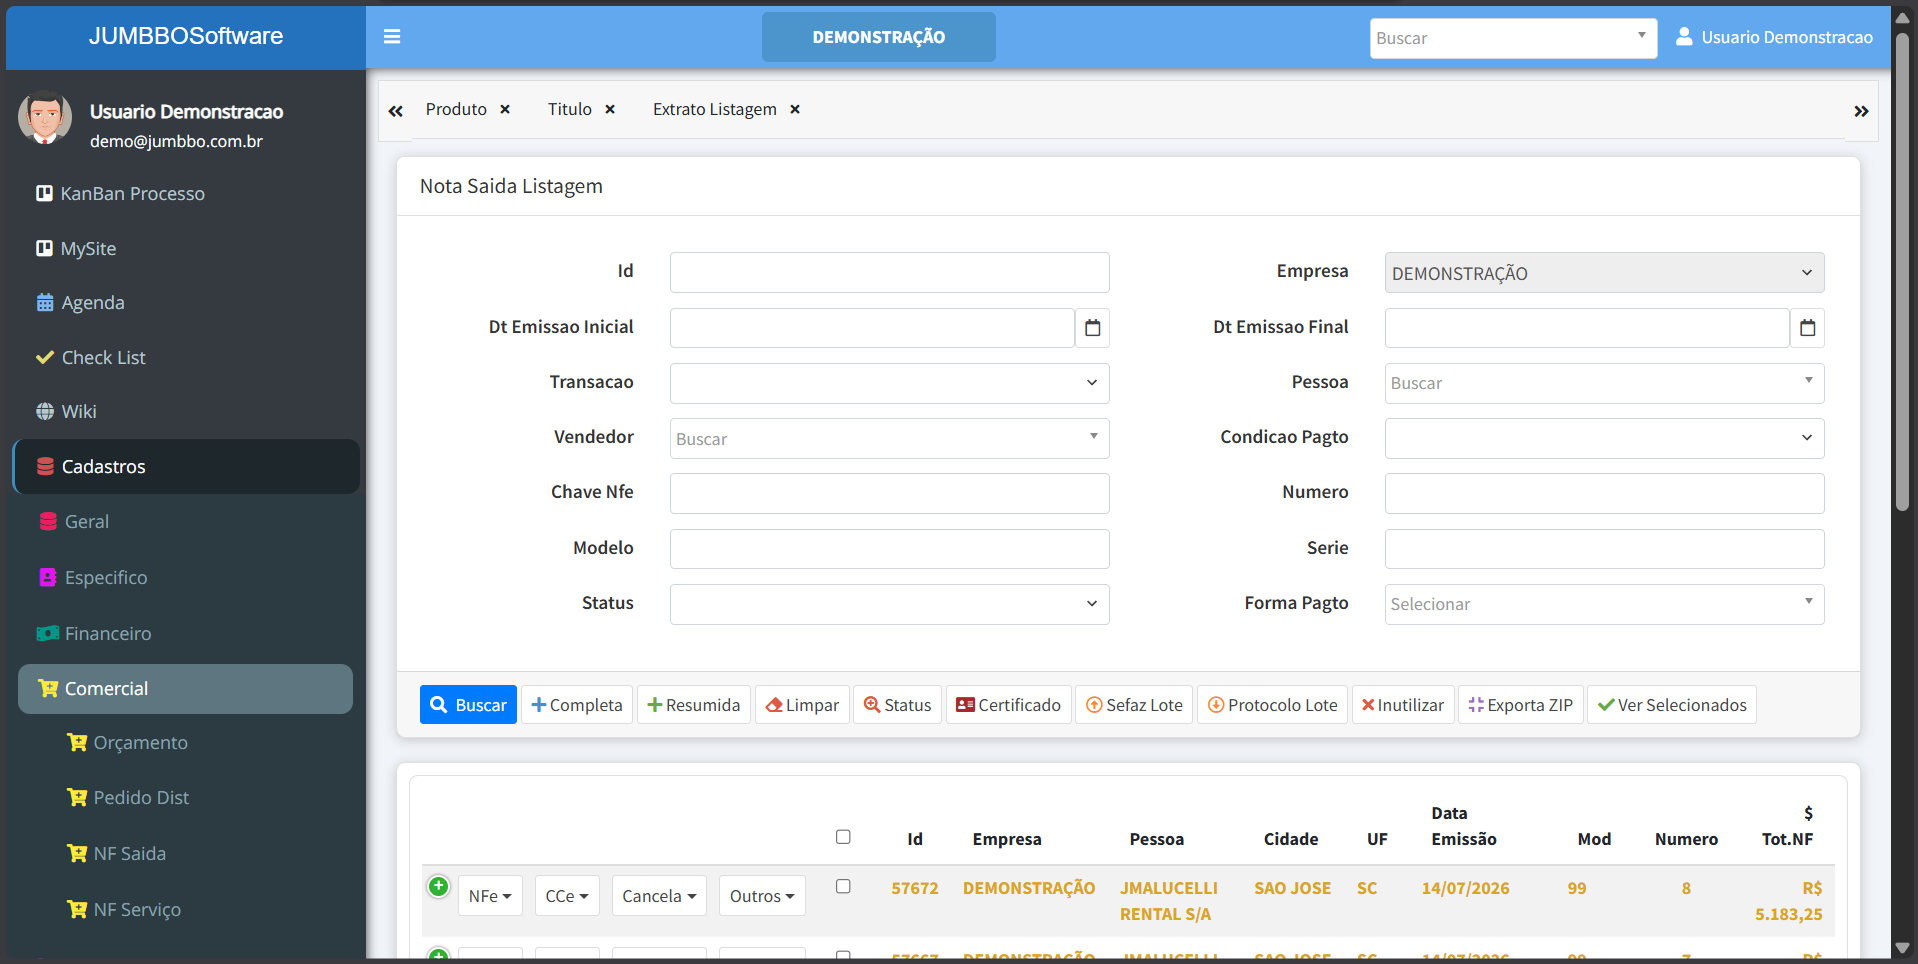The width and height of the screenshot is (1918, 964).
Task: Open the top bar Buscar dropdown
Action: 1513,38
